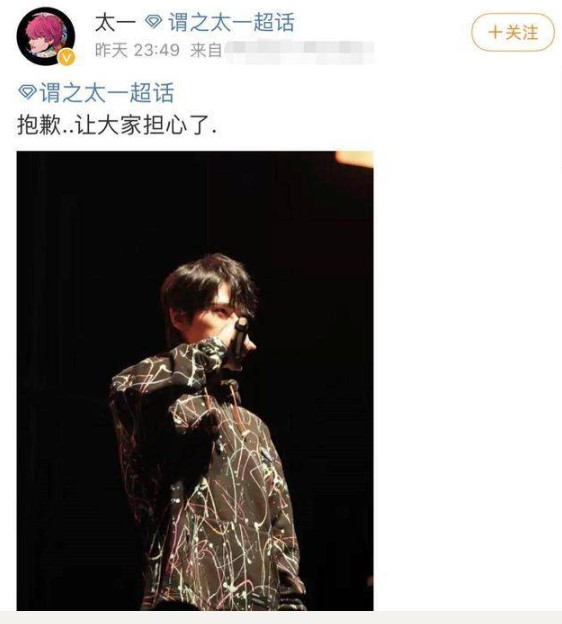Viewport: 562px width, 624px height.
Task: Open 太一's pink-haired profile avatar
Action: coord(46,36)
